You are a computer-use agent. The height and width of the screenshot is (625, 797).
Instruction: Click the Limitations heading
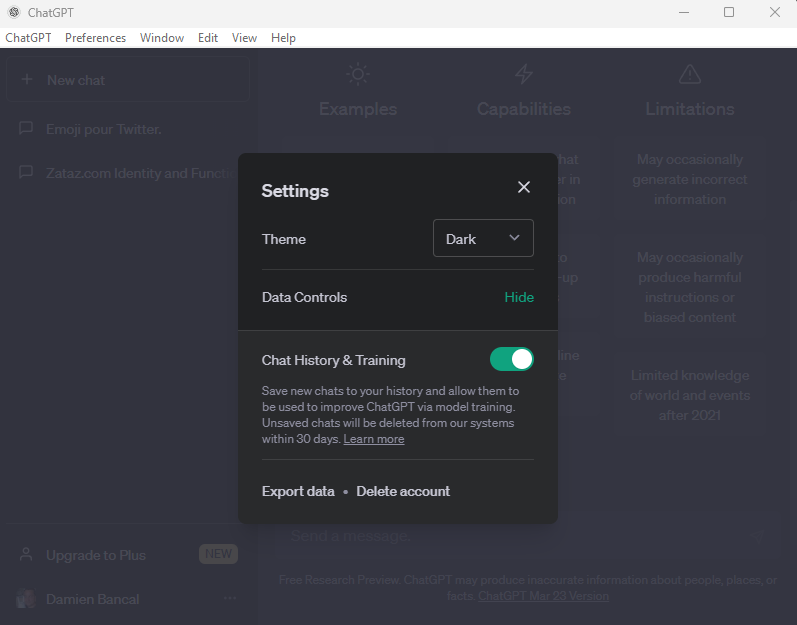point(690,109)
